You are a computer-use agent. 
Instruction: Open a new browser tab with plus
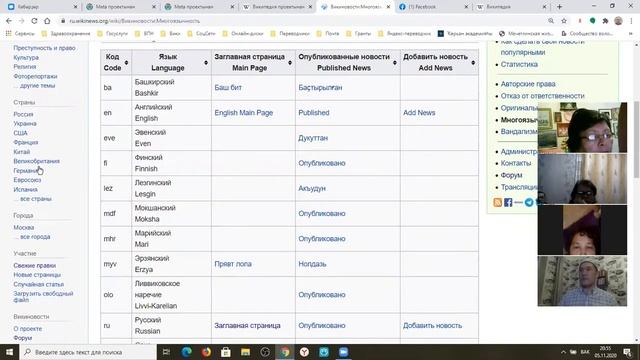pyautogui.click(x=560, y=7)
